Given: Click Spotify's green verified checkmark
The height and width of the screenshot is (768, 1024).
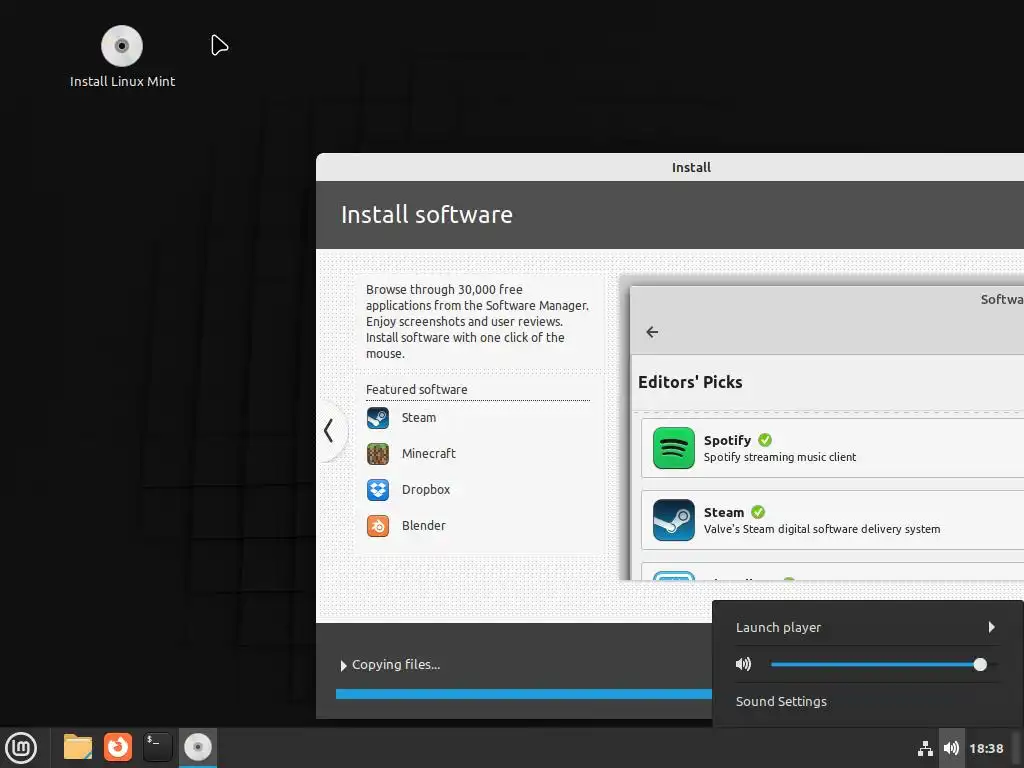Looking at the screenshot, I should click(x=765, y=440).
